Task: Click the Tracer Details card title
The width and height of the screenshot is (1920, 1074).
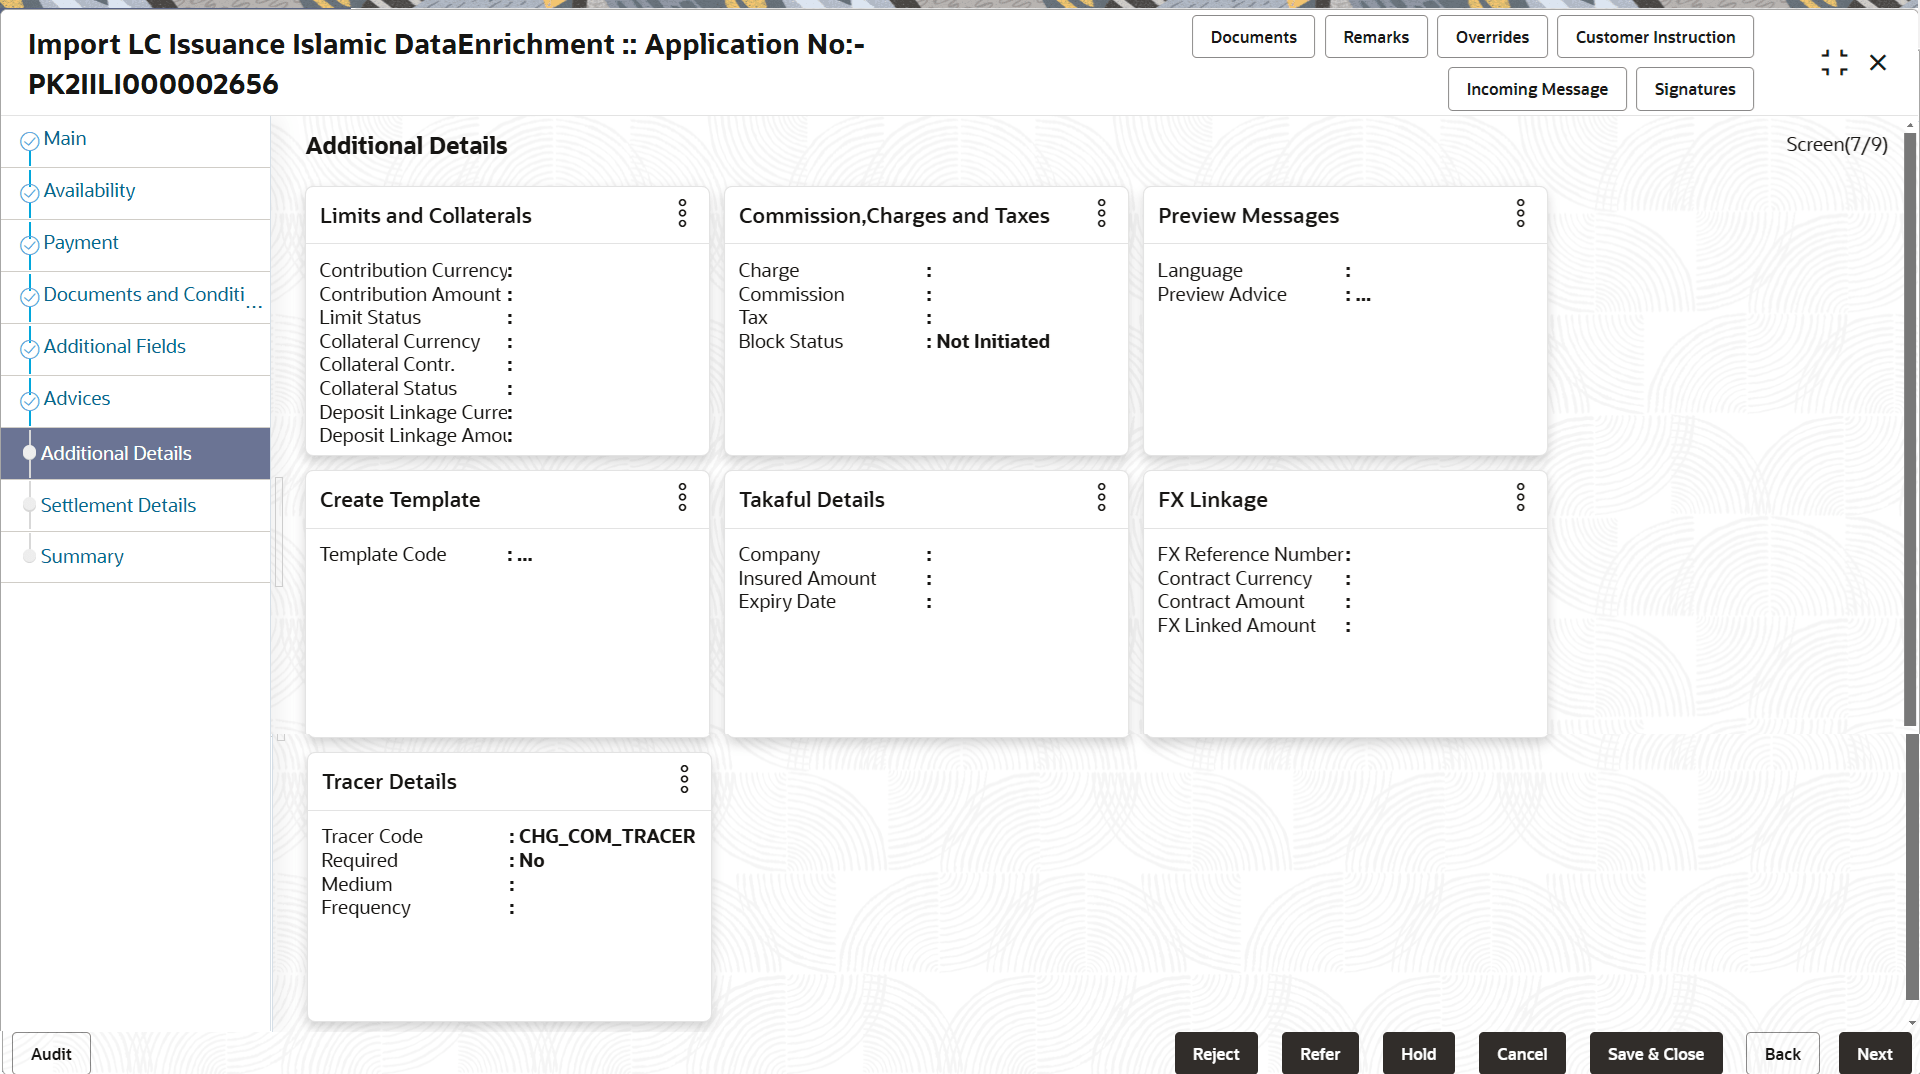Action: click(x=389, y=782)
